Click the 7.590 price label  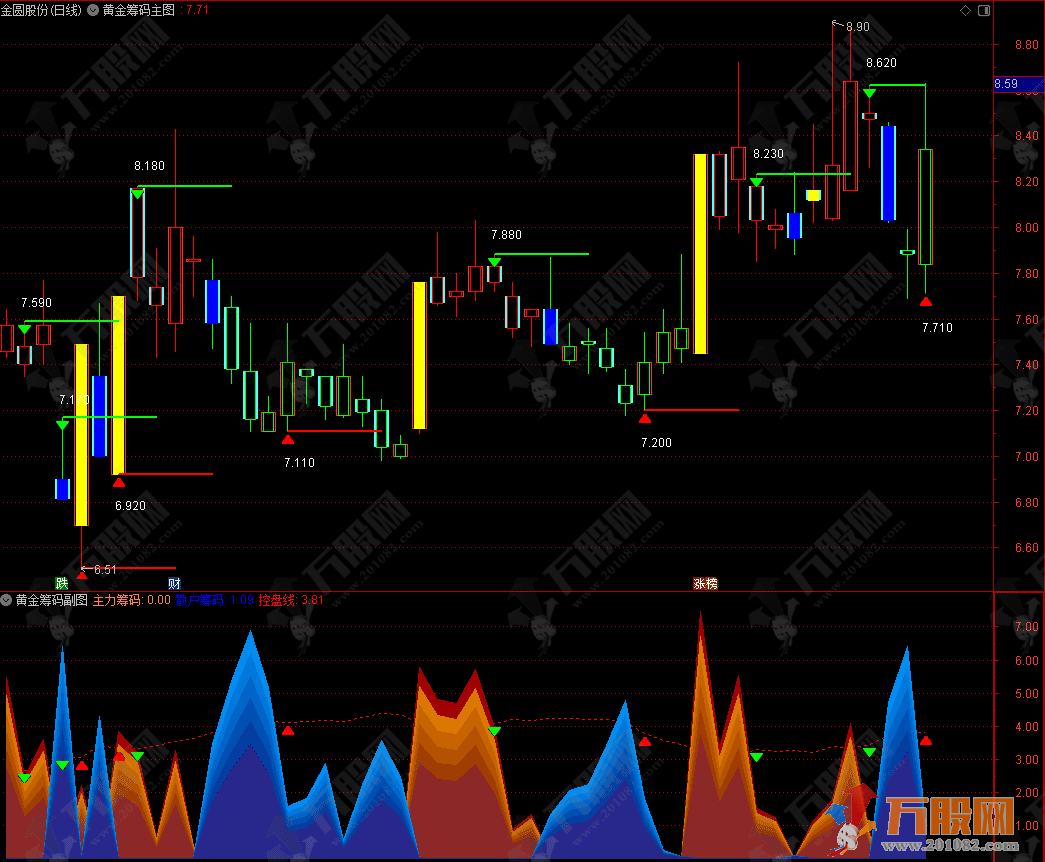[x=36, y=303]
